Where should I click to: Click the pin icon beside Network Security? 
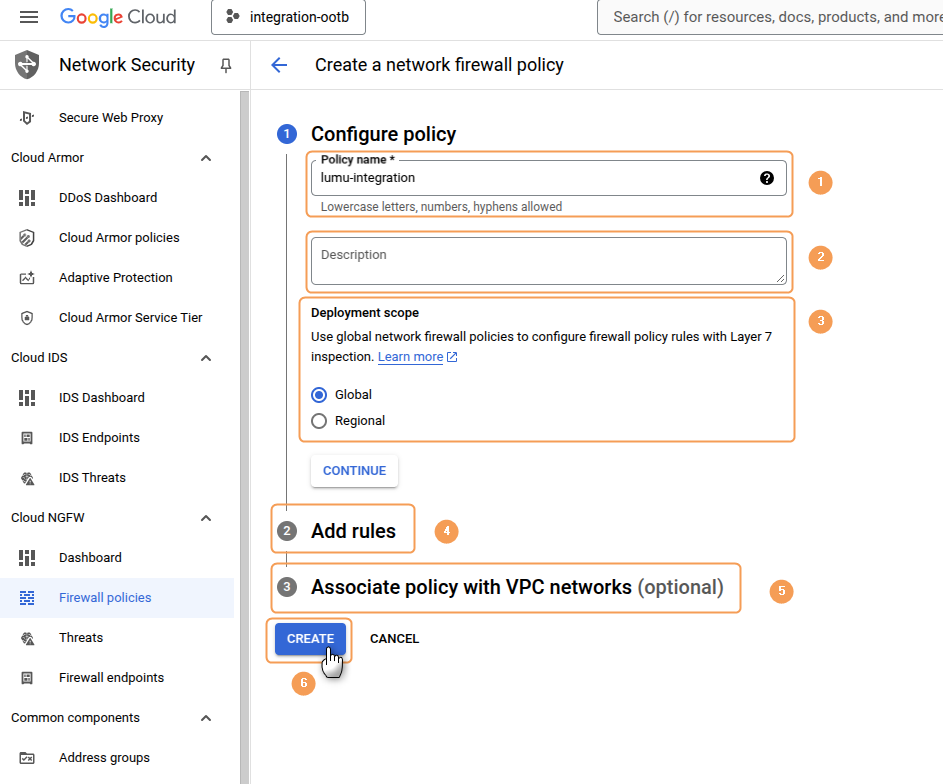point(226,65)
